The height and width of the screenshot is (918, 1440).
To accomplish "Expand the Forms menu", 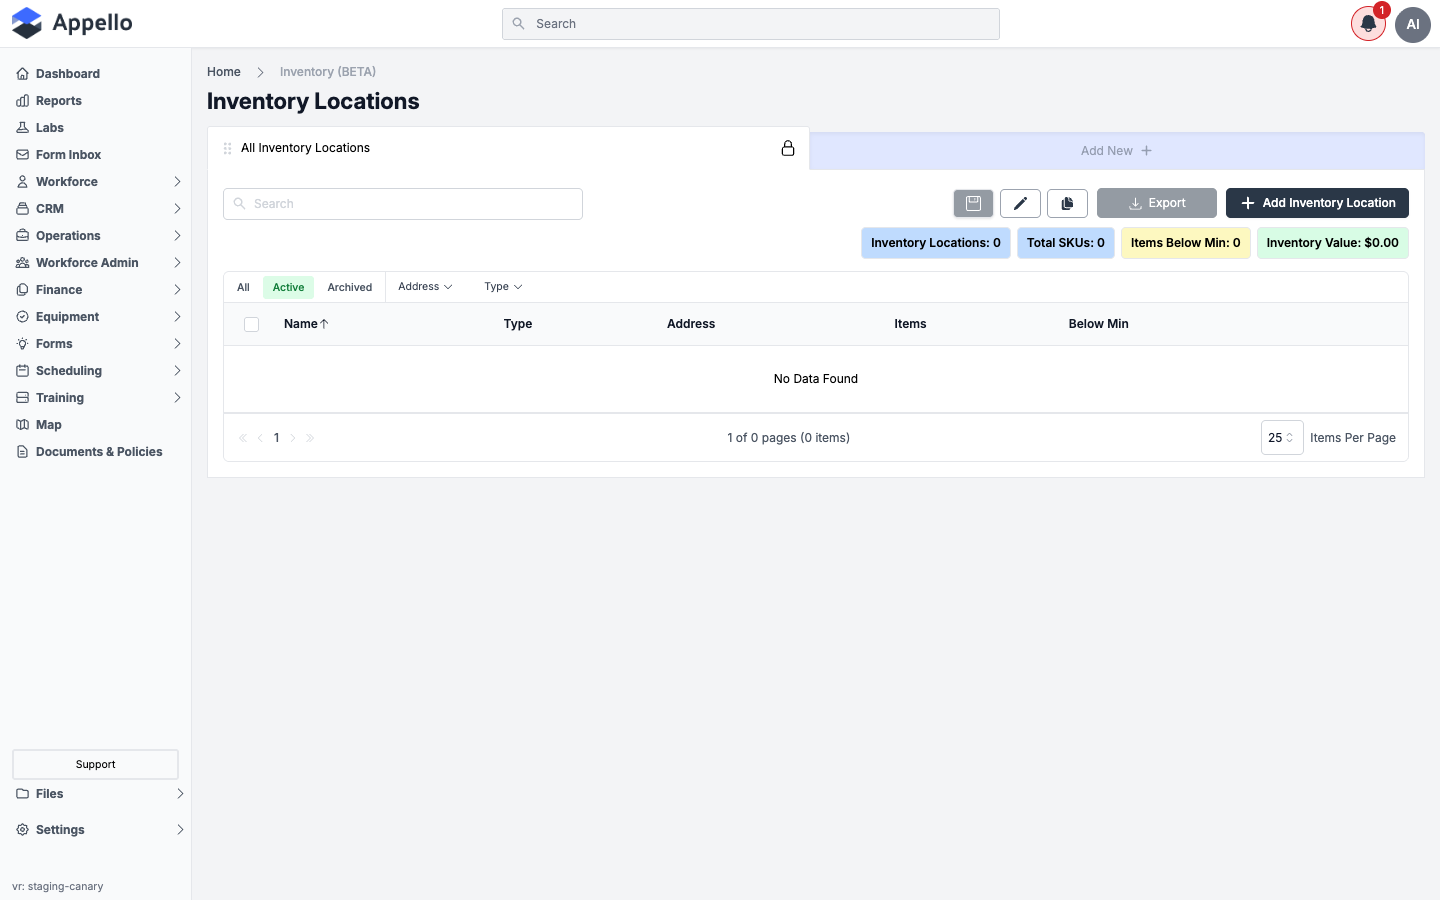I will point(177,344).
